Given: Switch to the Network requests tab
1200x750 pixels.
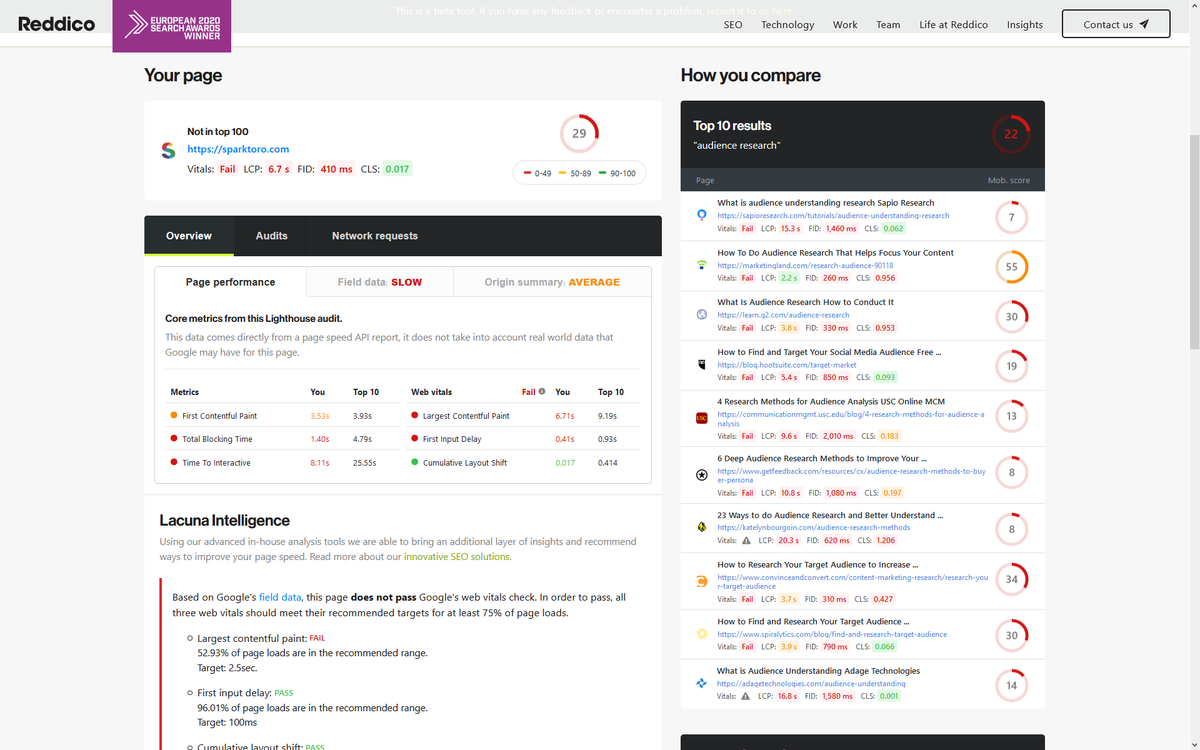Looking at the screenshot, I should 375,236.
